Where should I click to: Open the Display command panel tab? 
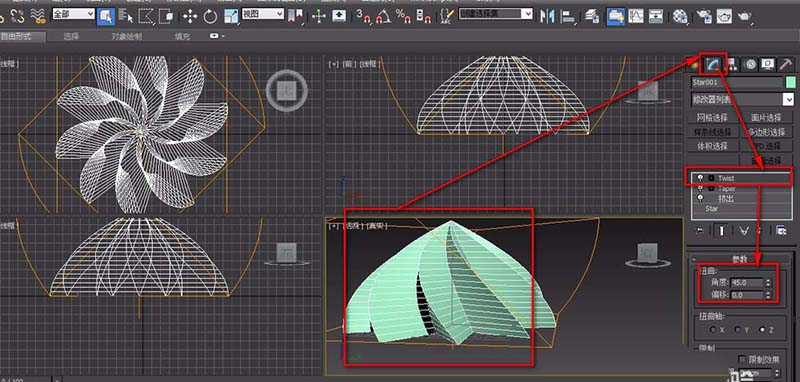coord(767,64)
